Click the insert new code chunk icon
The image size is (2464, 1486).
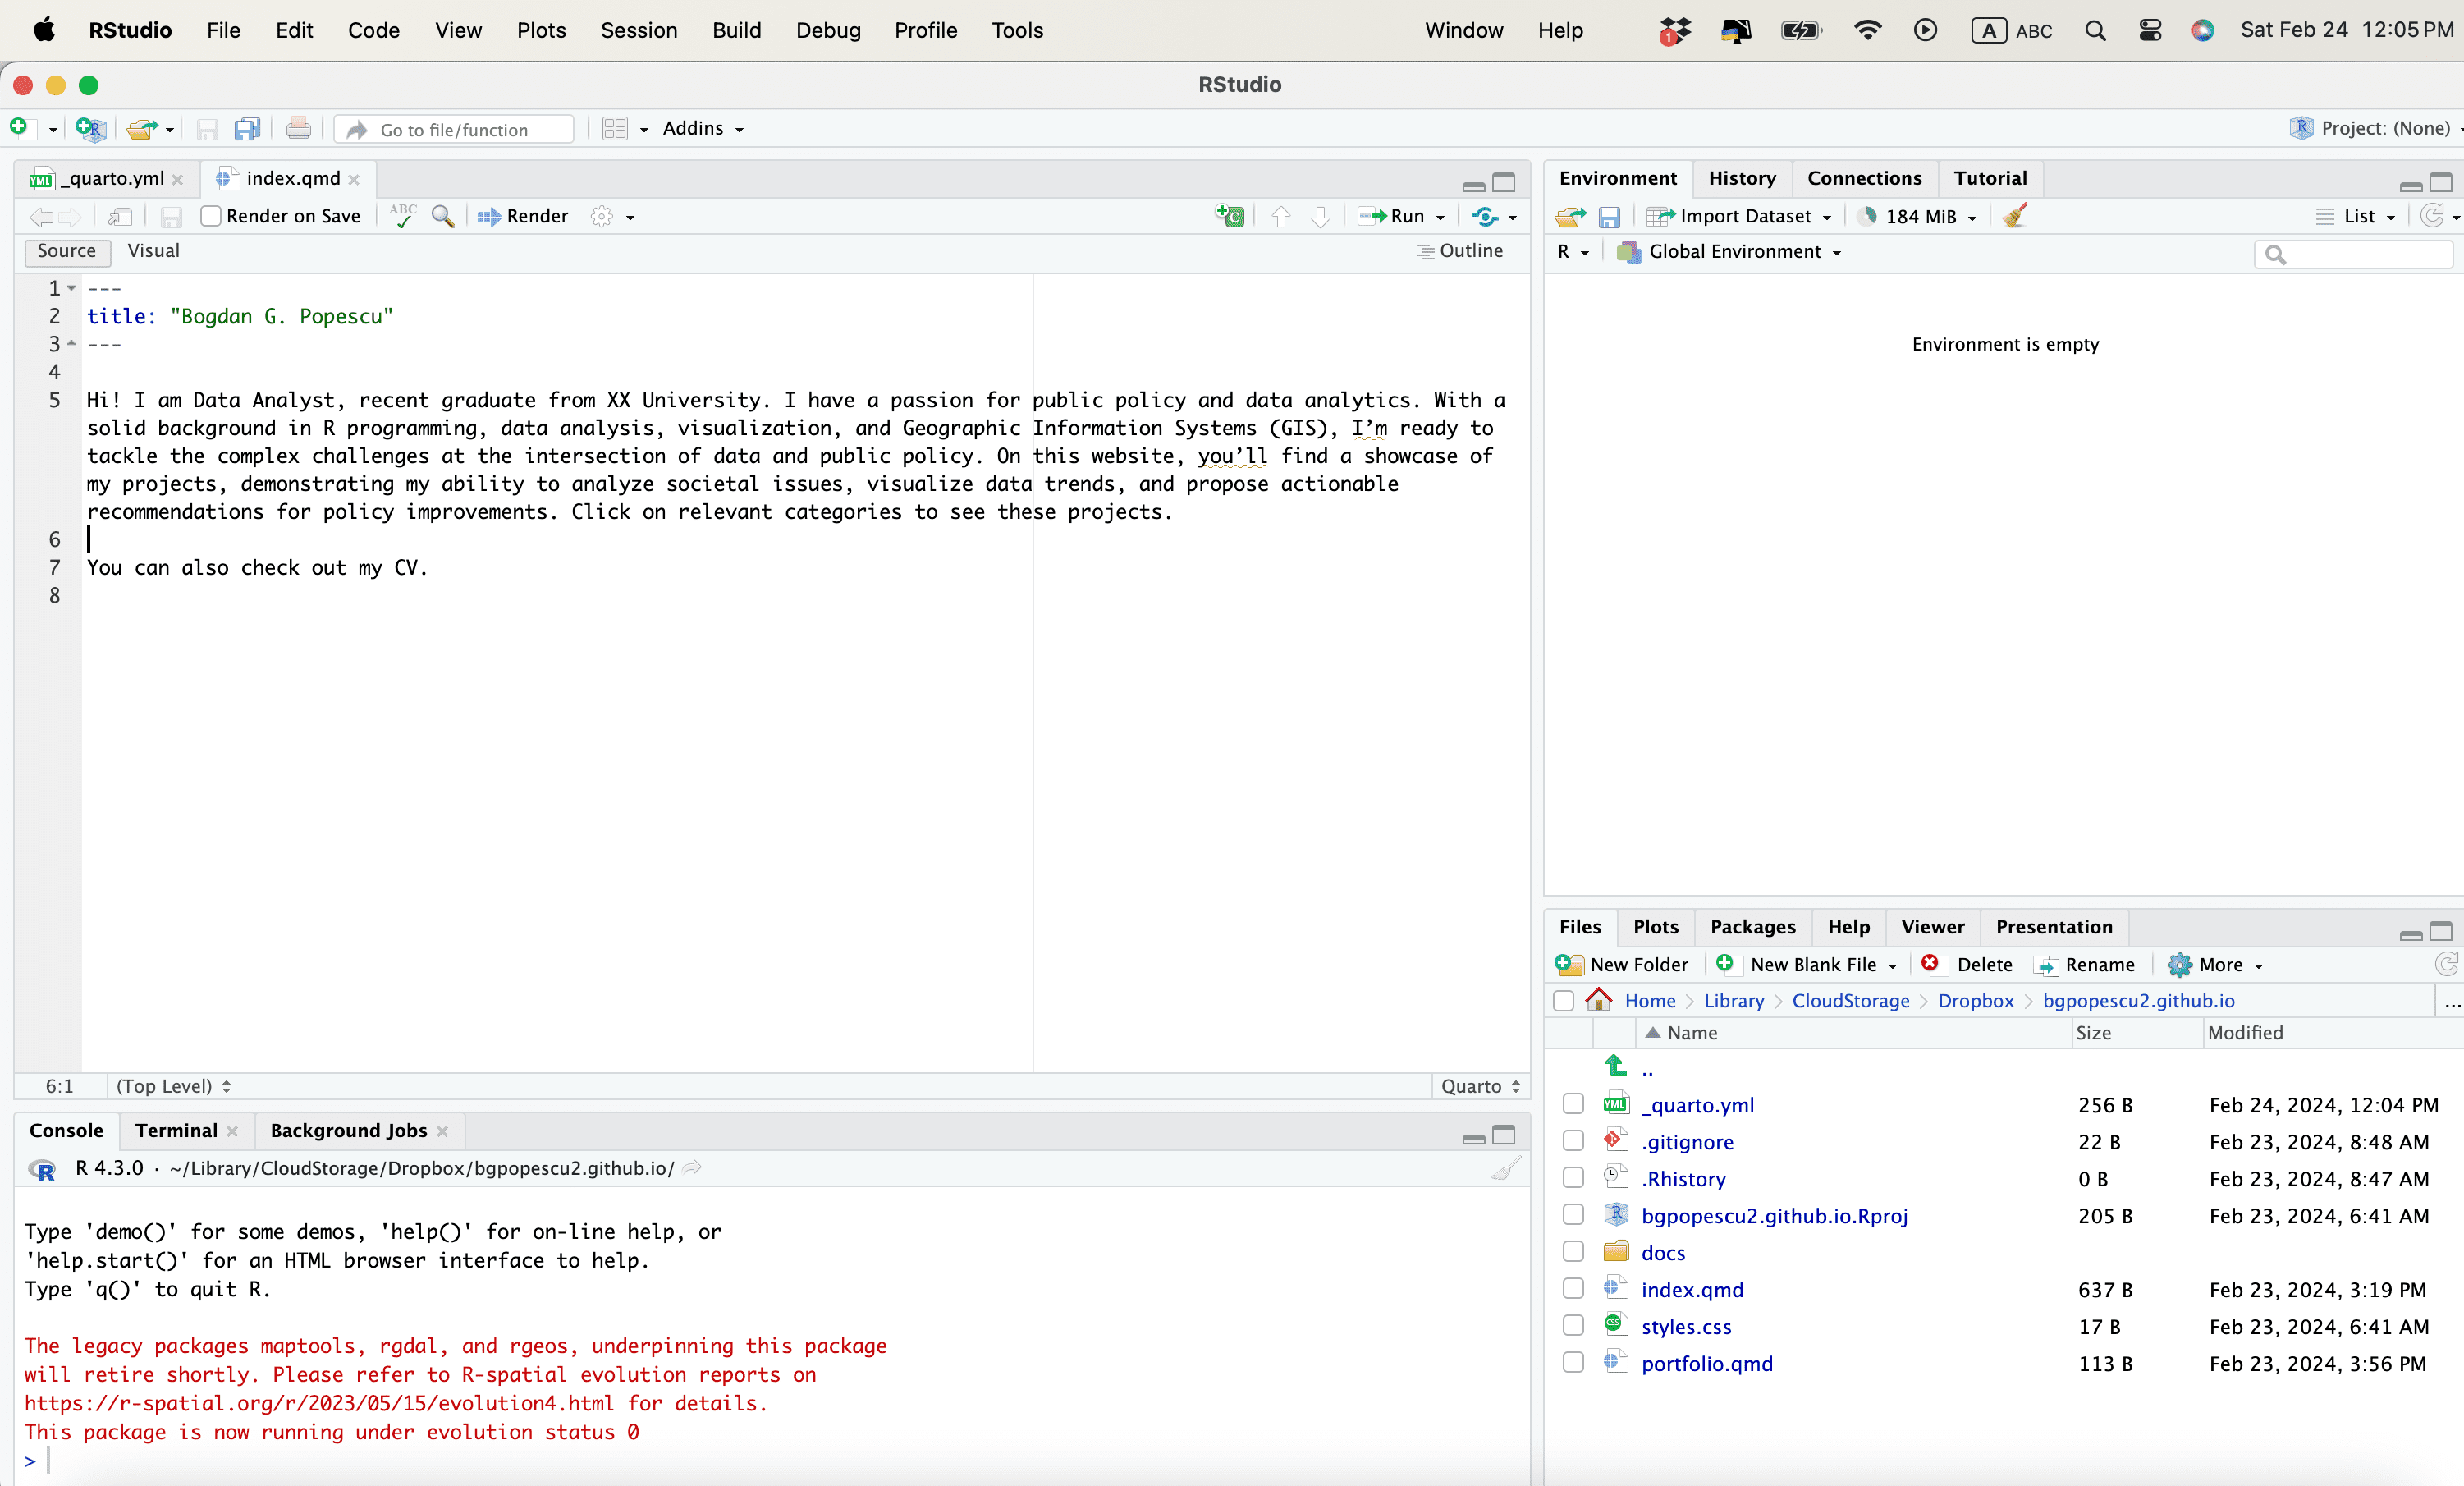[x=1229, y=216]
